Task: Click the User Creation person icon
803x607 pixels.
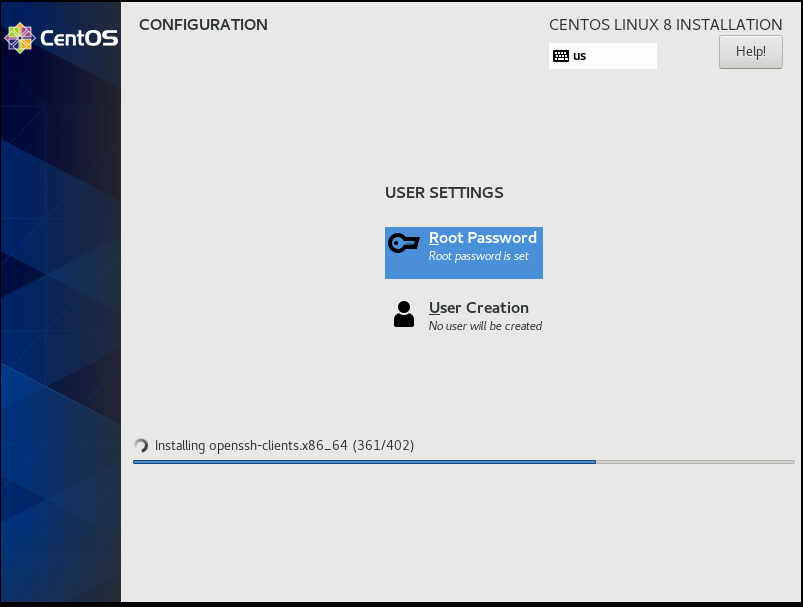Action: [404, 314]
